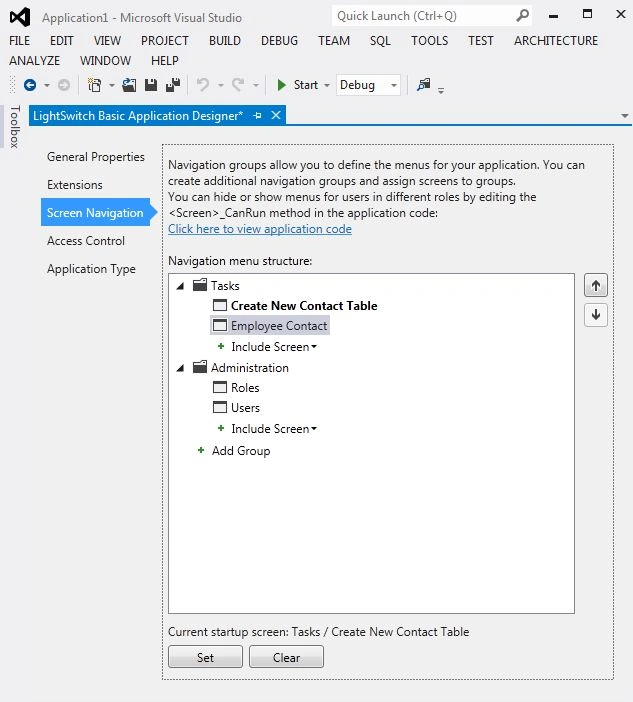This screenshot has height=702, width=633.
Task: Click 'Click here to view application code' link
Action: tap(260, 229)
